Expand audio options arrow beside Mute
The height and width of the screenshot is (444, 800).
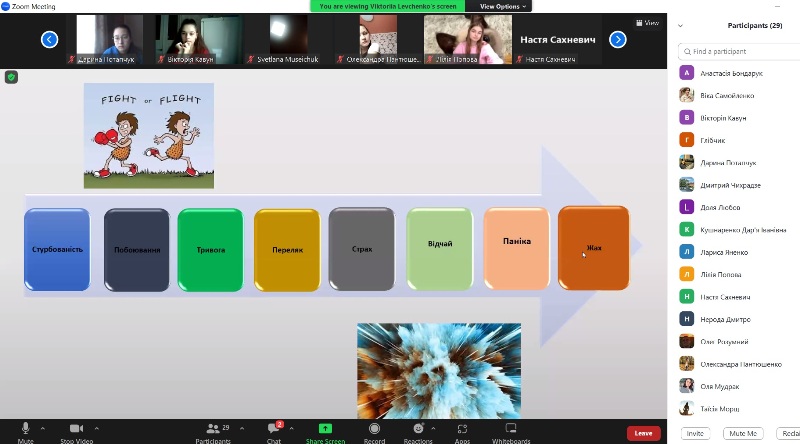click(43, 428)
